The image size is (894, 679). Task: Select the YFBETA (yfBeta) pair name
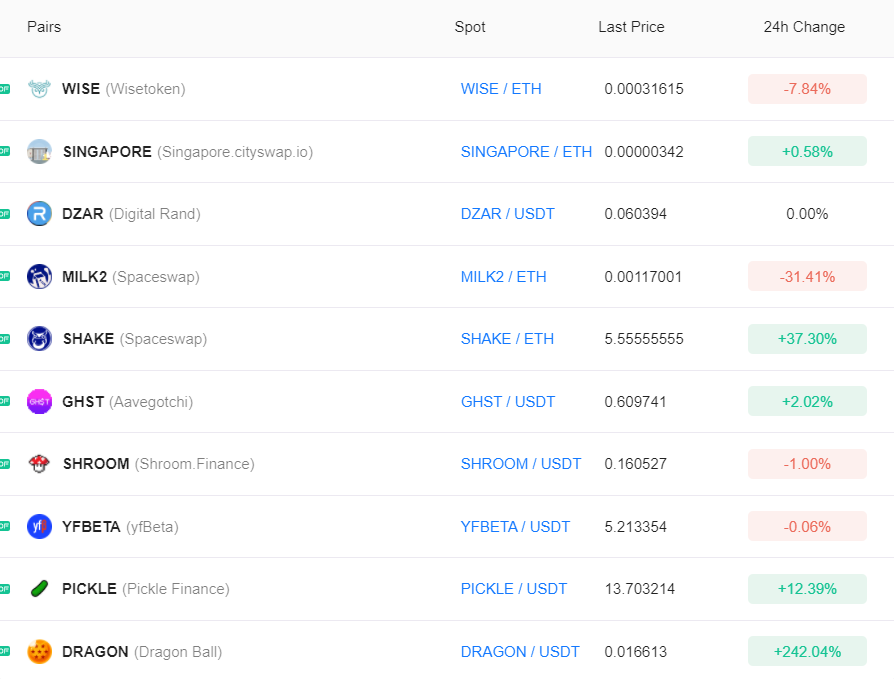pos(120,526)
